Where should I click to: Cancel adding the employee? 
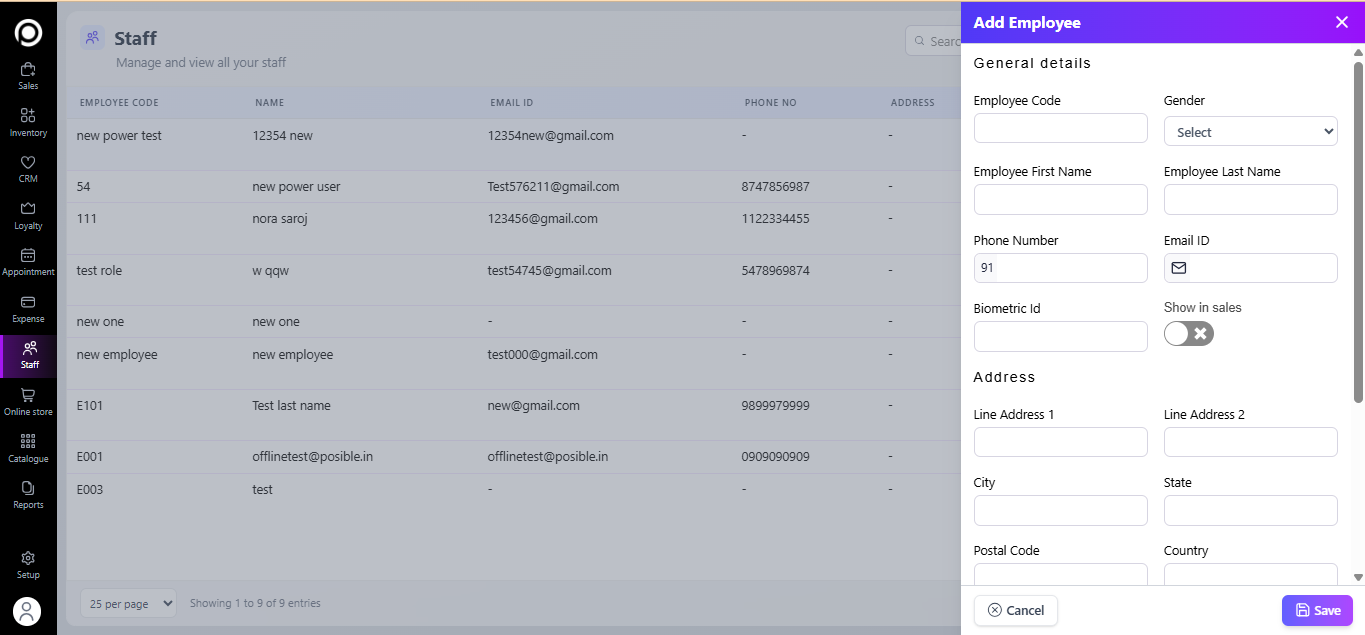pos(1015,610)
